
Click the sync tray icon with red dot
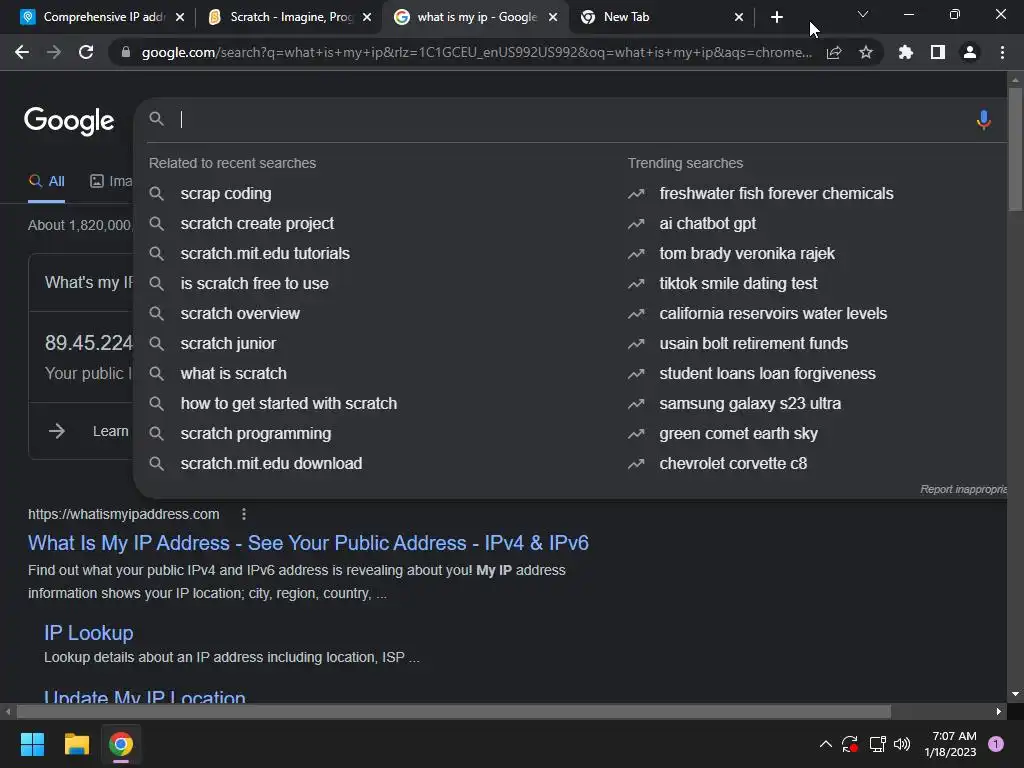click(x=850, y=744)
